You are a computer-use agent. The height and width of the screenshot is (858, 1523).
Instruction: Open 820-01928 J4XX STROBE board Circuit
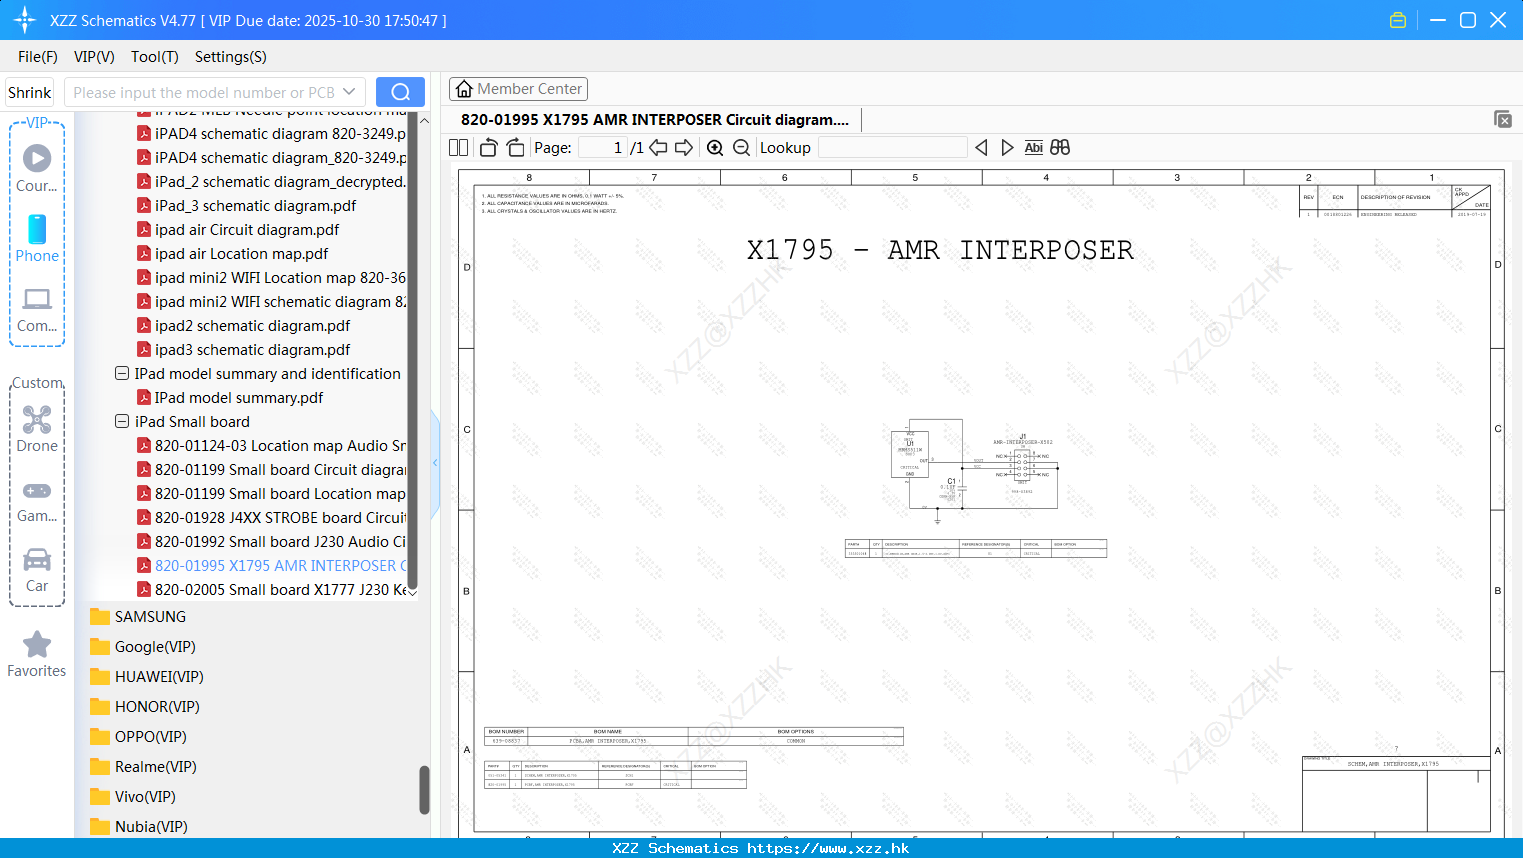(x=271, y=517)
